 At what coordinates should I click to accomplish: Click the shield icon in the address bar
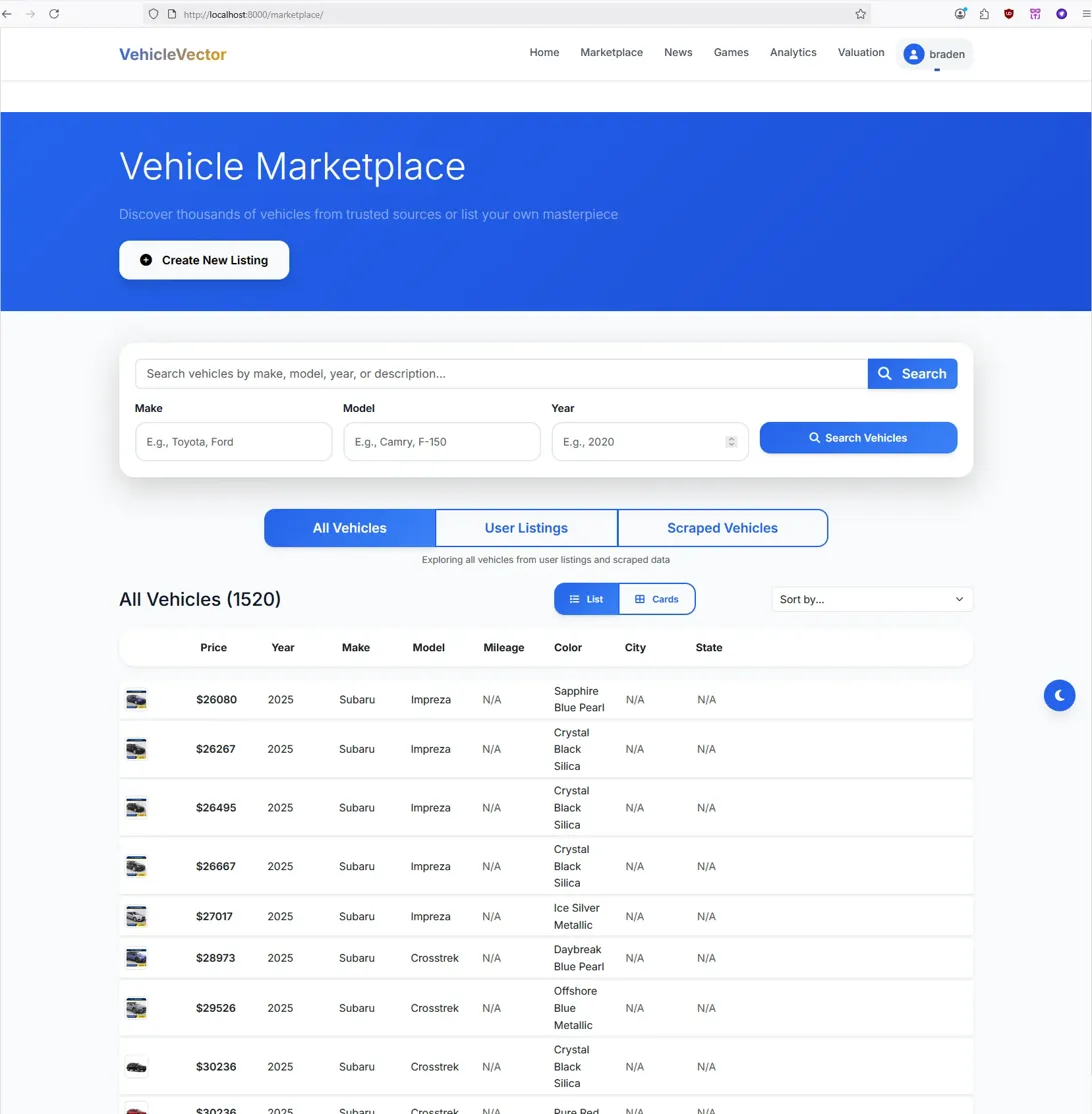point(152,14)
